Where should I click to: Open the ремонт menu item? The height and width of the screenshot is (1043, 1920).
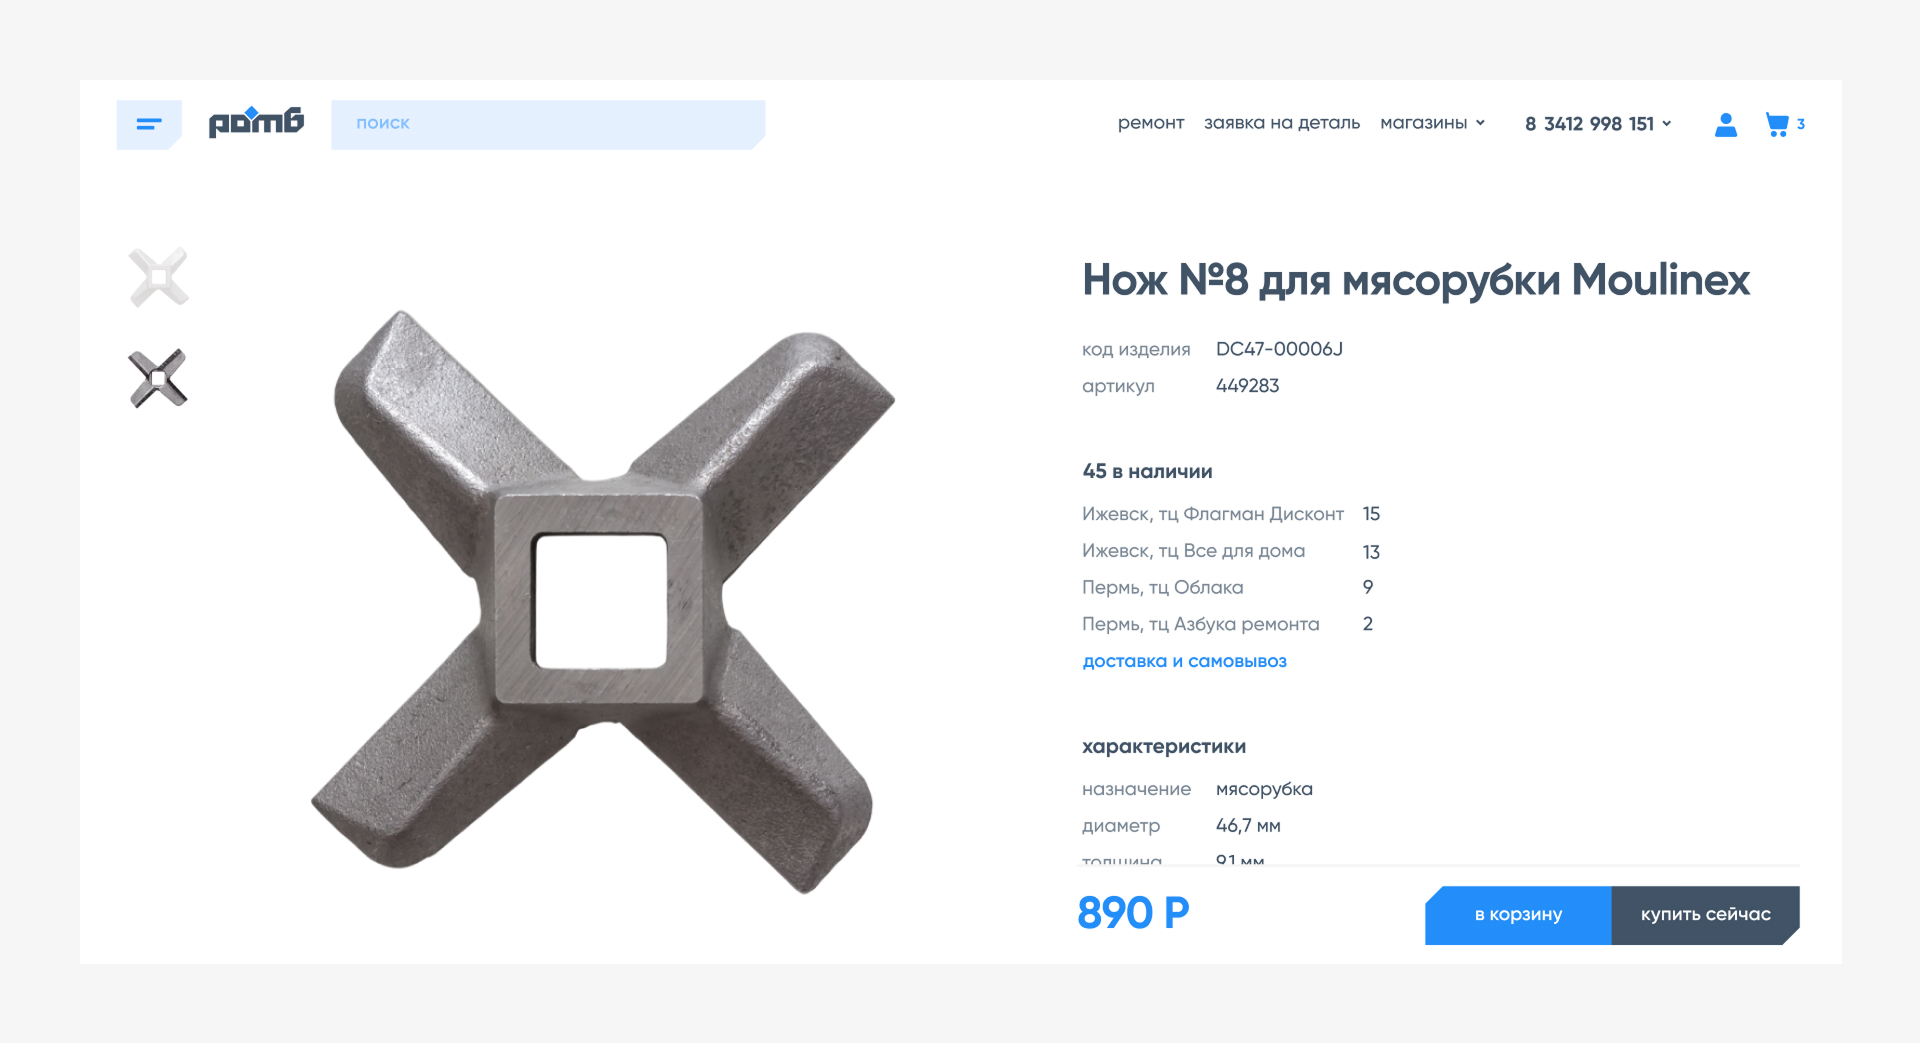(1150, 123)
